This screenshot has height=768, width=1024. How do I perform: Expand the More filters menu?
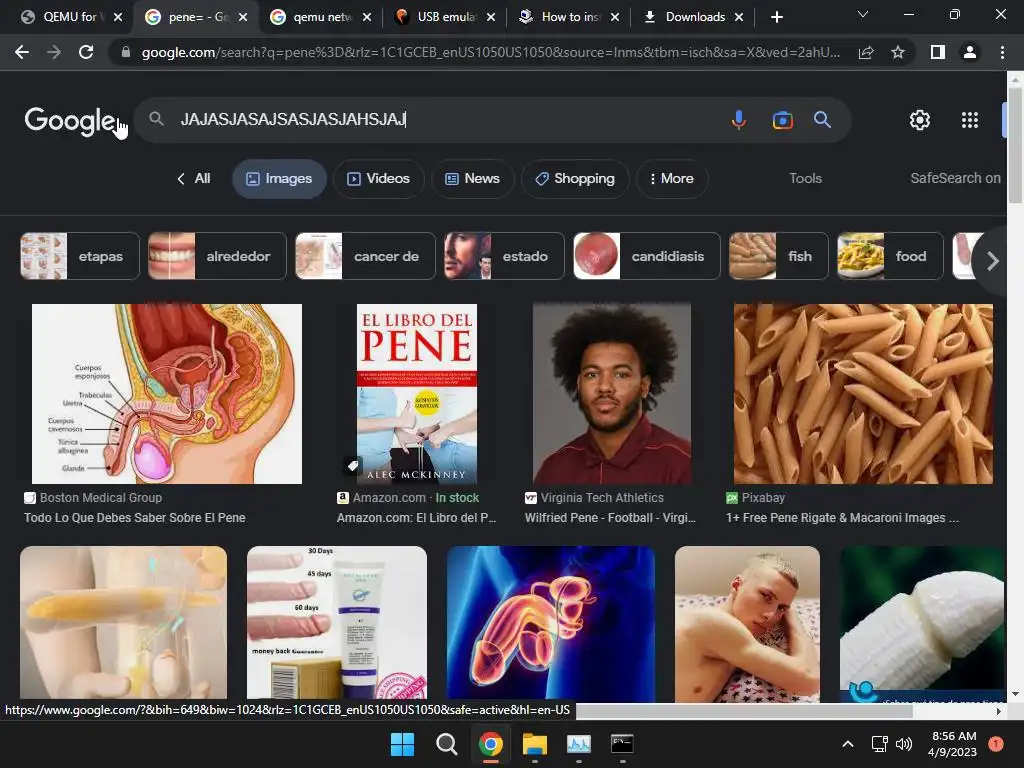click(672, 178)
